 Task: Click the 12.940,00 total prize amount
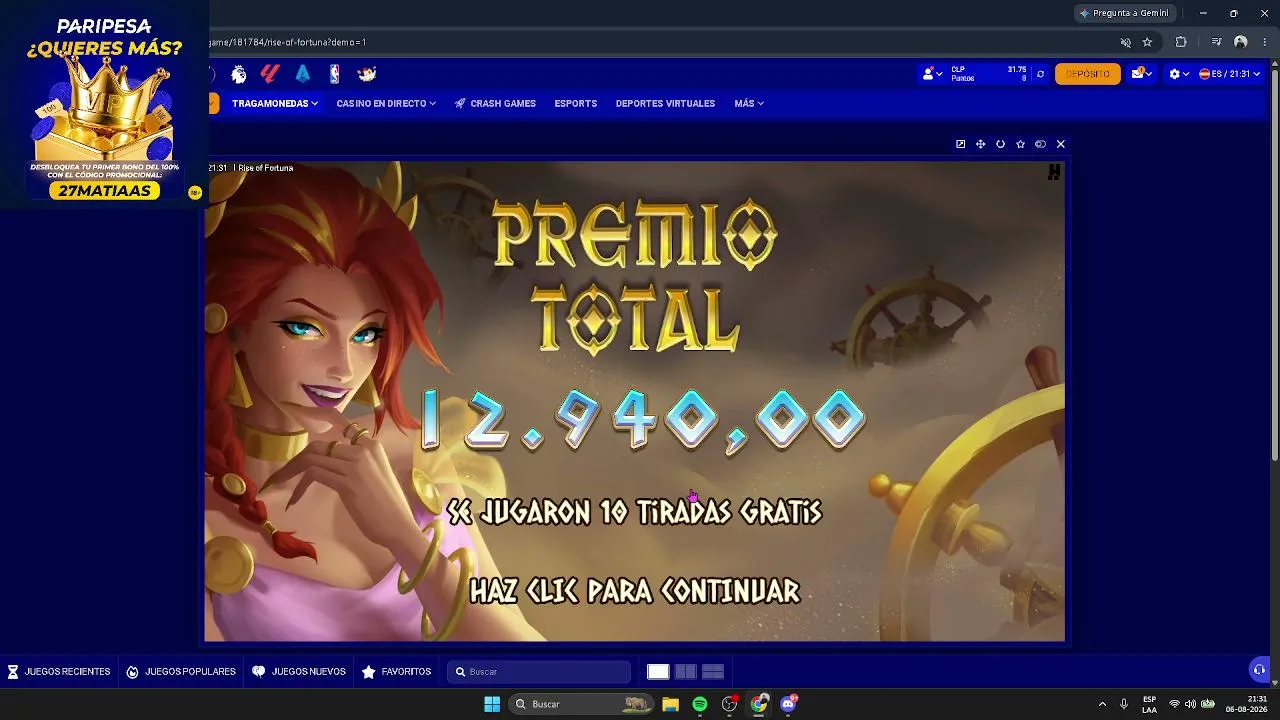[643, 419]
